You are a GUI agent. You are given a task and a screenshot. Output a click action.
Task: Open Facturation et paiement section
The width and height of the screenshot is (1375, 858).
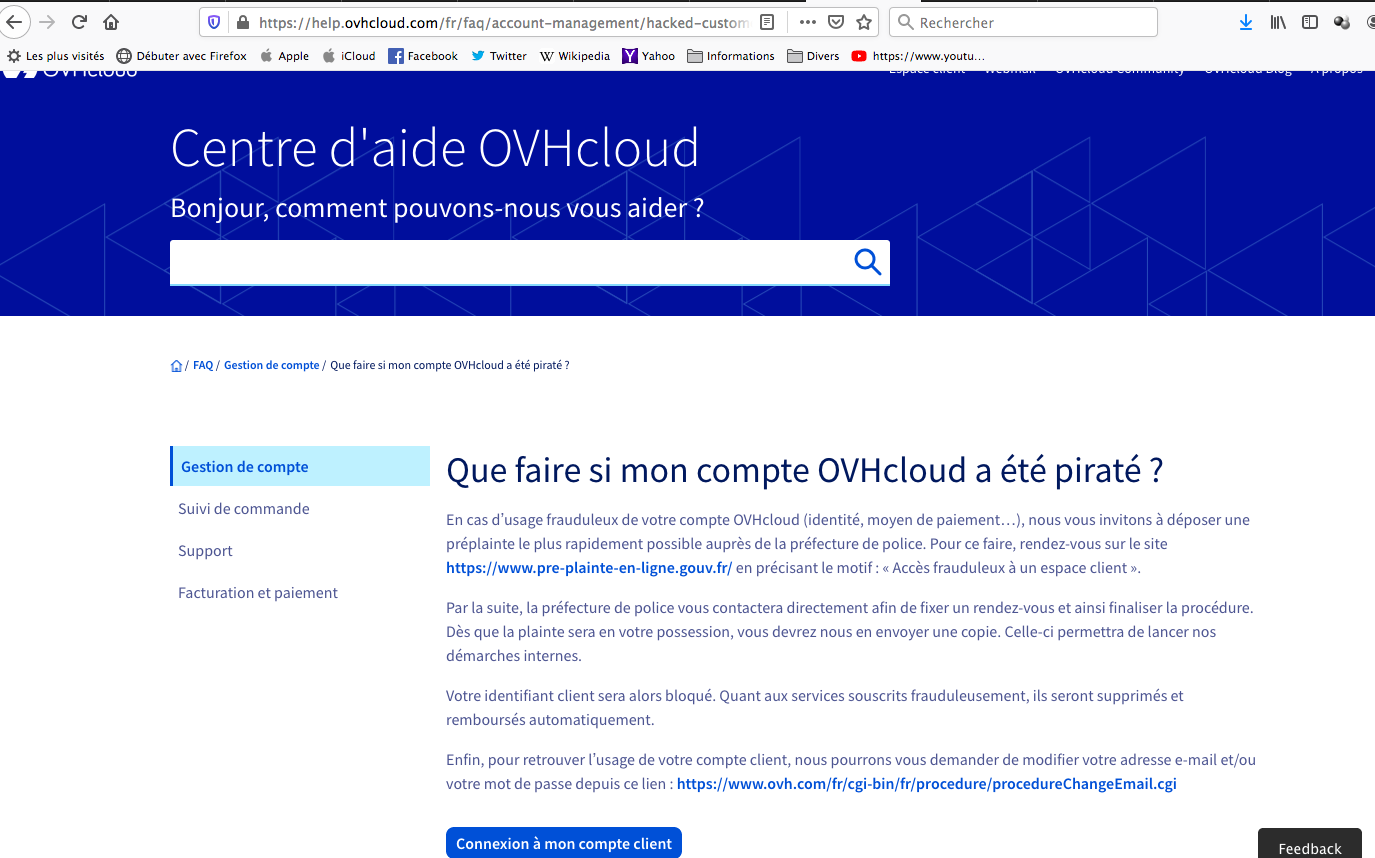258,592
